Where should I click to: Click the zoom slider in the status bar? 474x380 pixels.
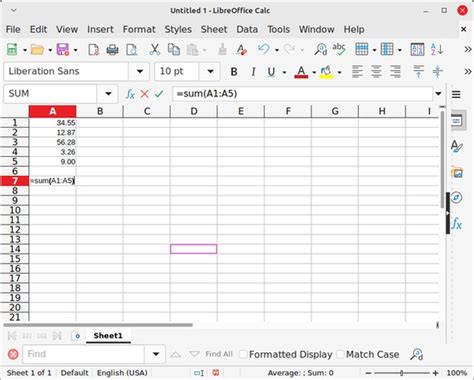pyautogui.click(x=402, y=373)
